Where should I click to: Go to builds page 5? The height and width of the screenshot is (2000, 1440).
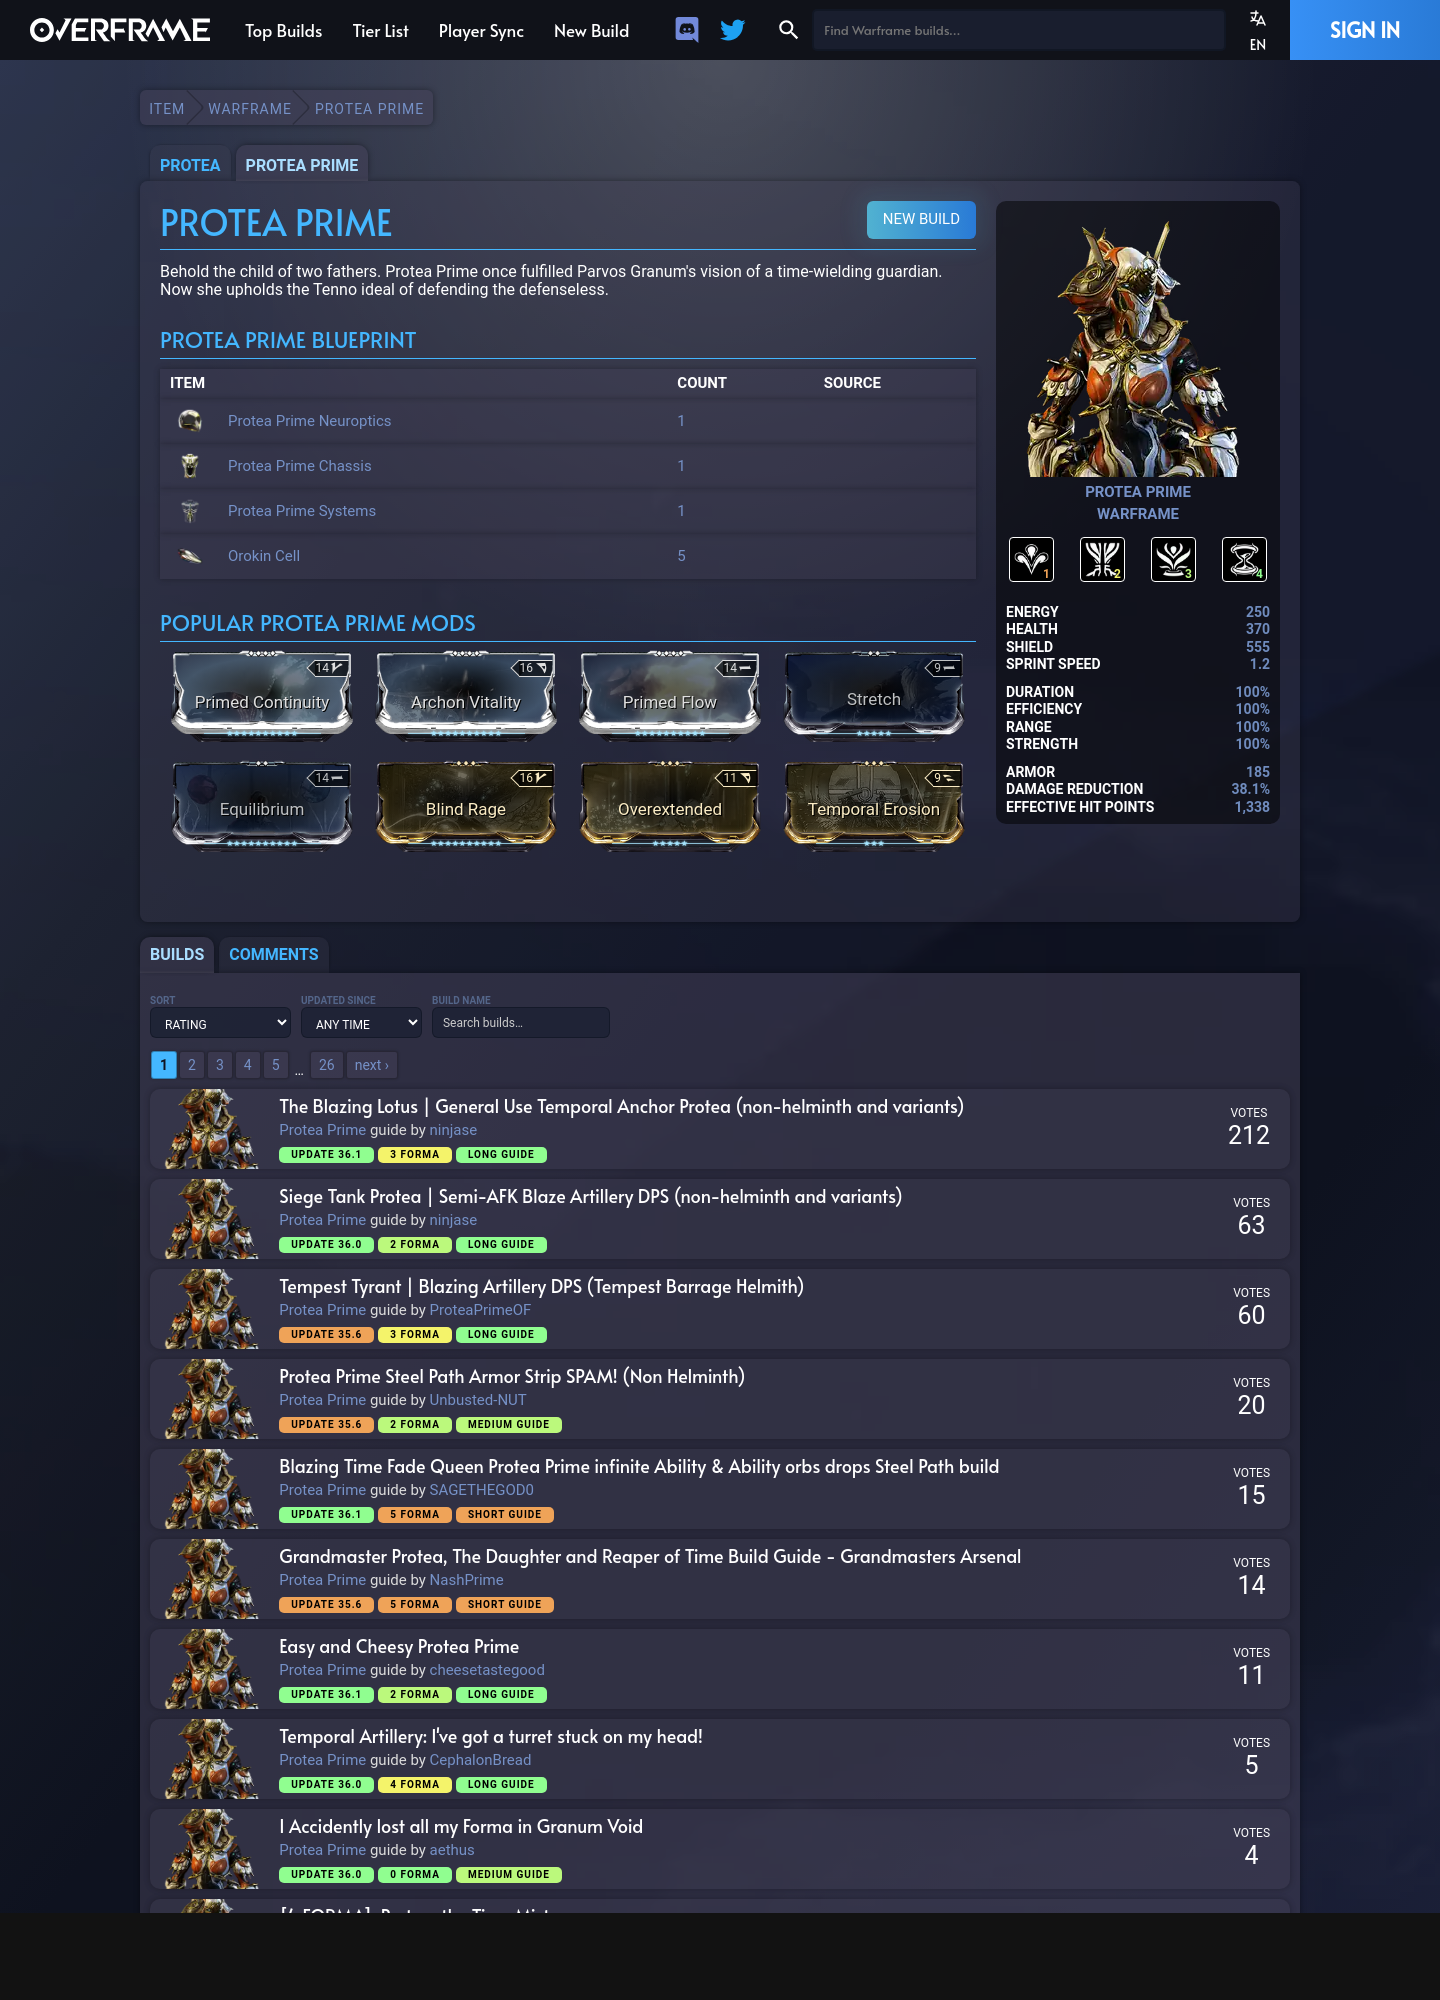276,1065
